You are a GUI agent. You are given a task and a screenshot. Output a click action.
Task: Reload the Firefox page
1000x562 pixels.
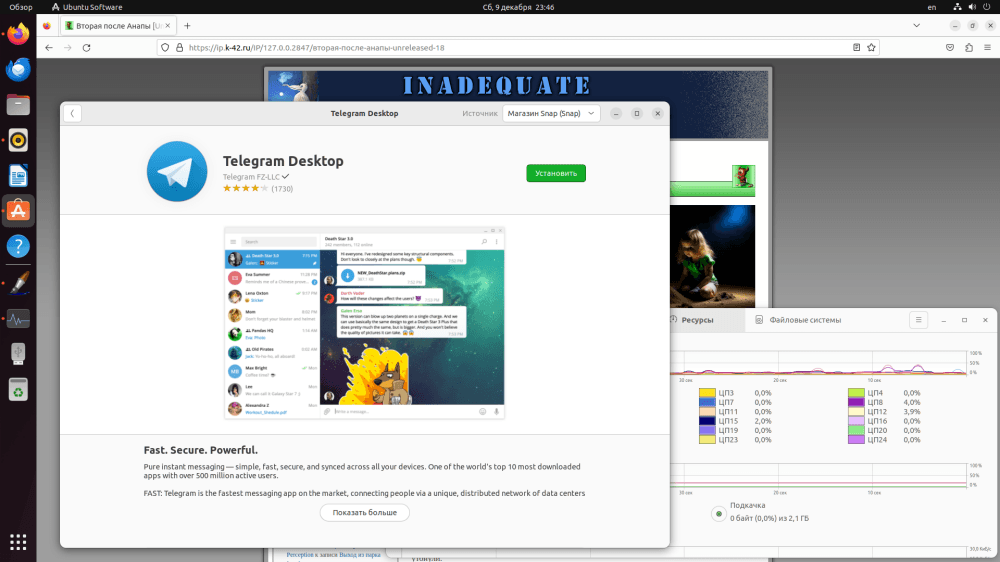[x=87, y=48]
